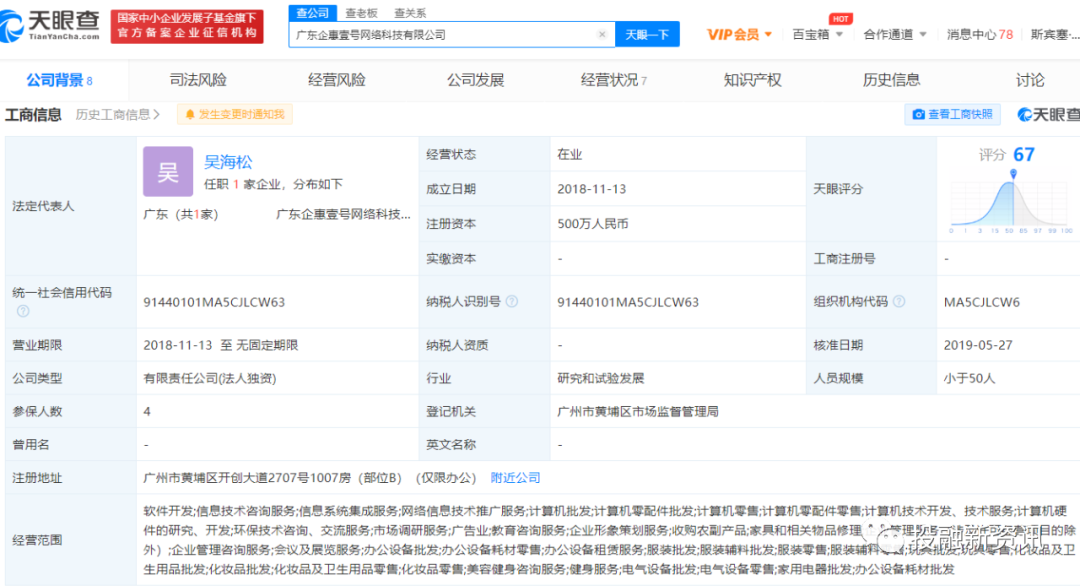Click the HOT badge above 百宝箱
Image resolution: width=1080 pixels, height=586 pixels.
tap(841, 18)
